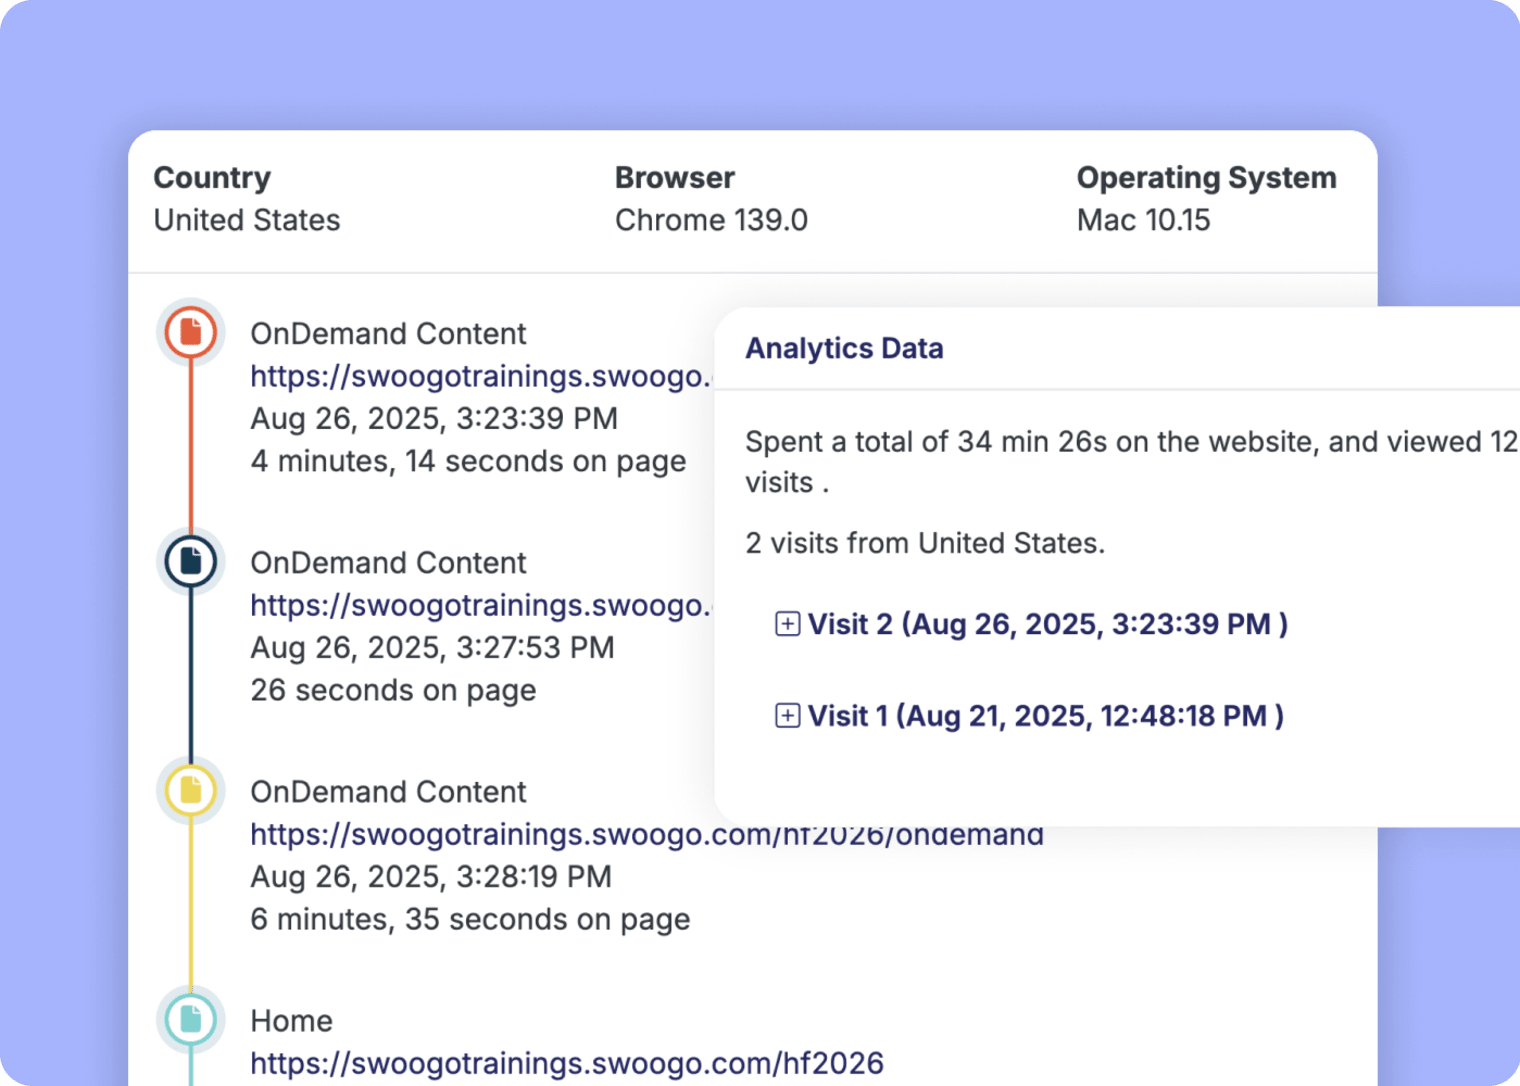Click the second OnDemand Content URL
The height and width of the screenshot is (1086, 1520).
tap(480, 605)
